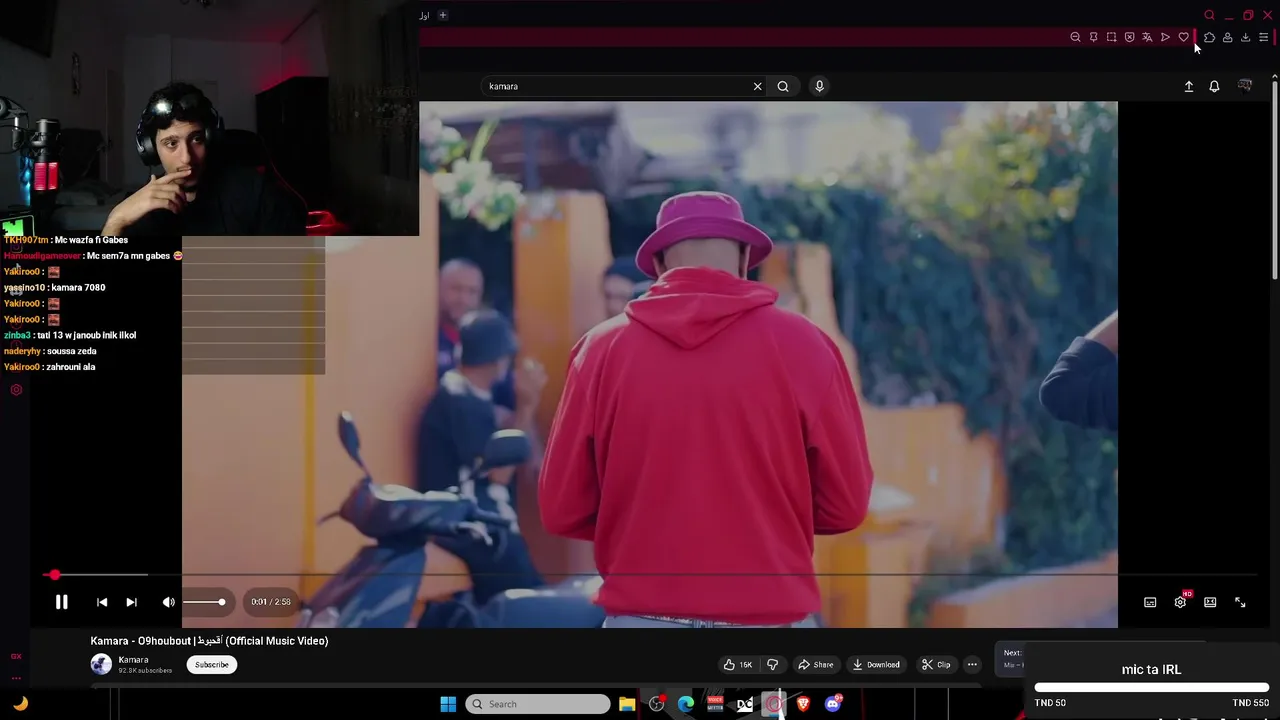Open YouTube notifications bell
This screenshot has height=720, width=1280.
click(x=1214, y=86)
